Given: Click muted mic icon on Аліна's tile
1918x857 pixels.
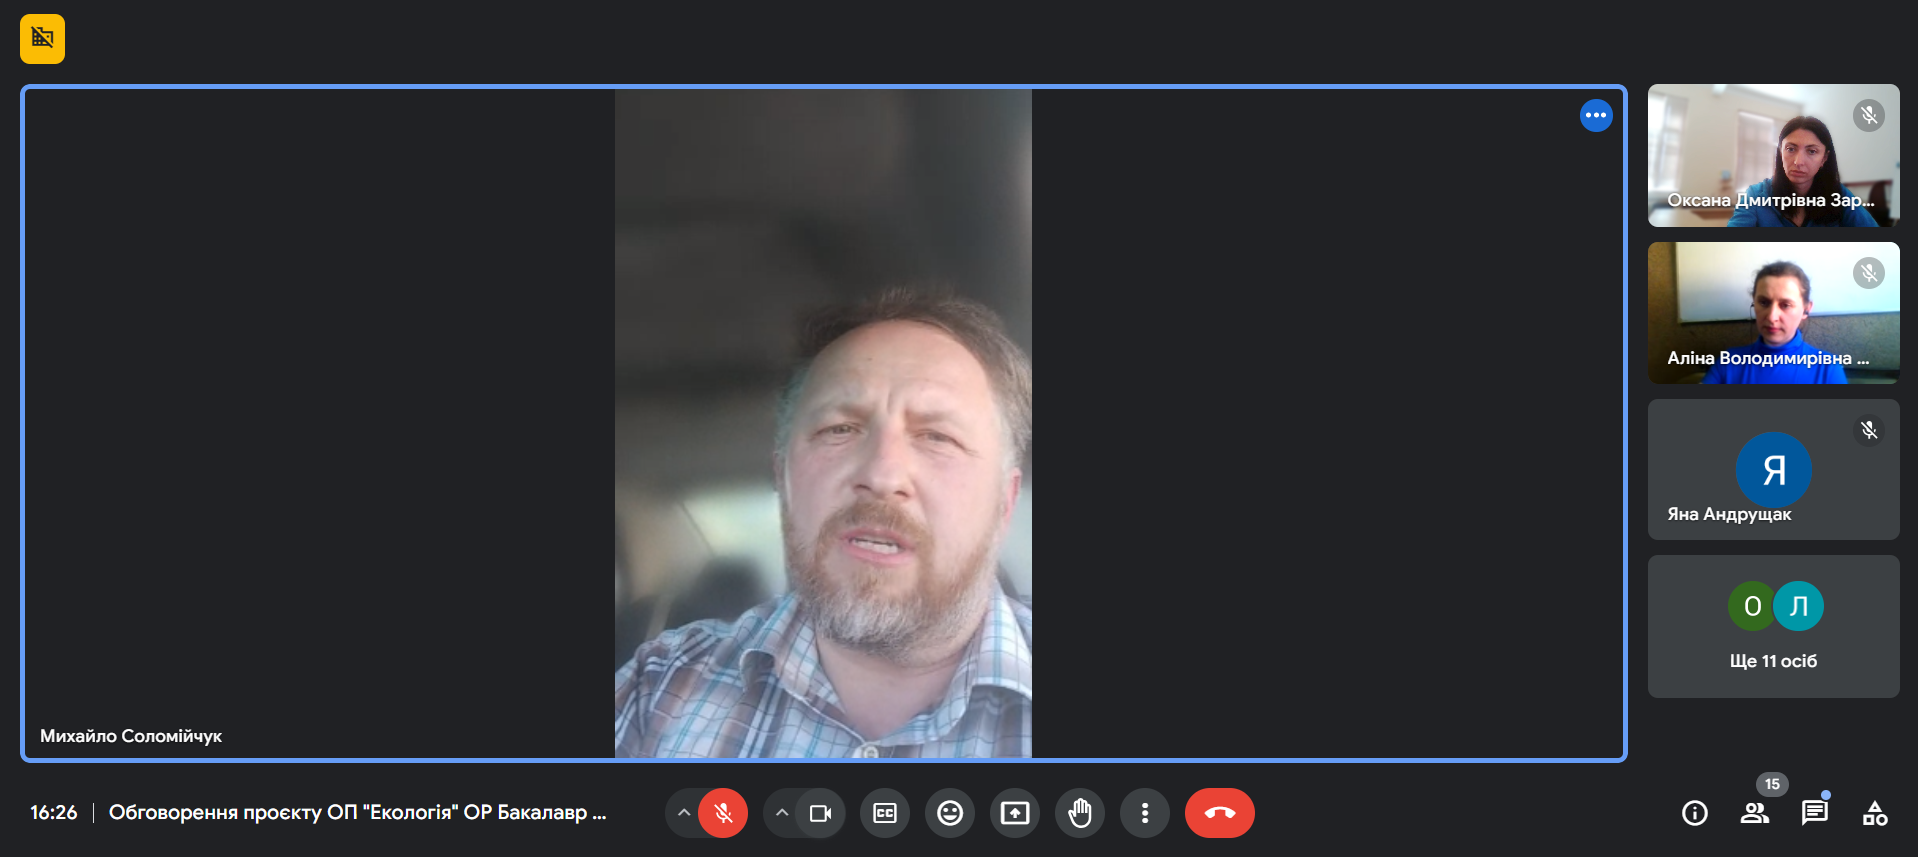Looking at the screenshot, I should coord(1869,273).
